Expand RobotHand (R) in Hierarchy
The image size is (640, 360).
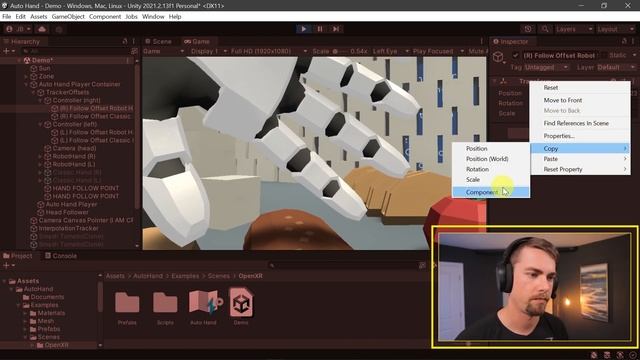40,156
